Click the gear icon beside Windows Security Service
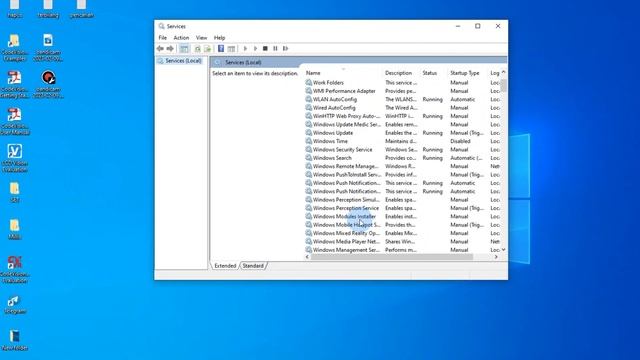Image resolution: width=640 pixels, height=360 pixels. click(309, 149)
